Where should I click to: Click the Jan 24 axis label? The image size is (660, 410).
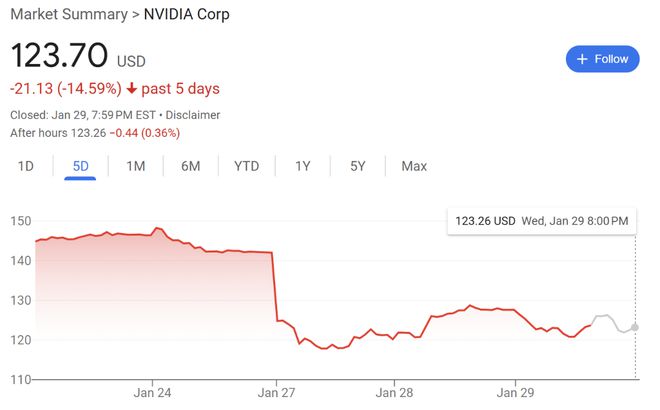(x=152, y=393)
